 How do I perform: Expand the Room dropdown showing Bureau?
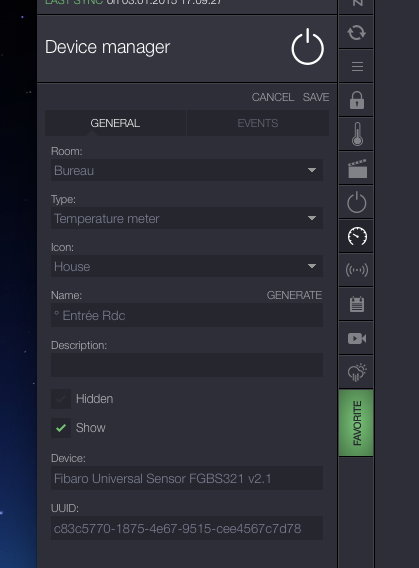187,170
